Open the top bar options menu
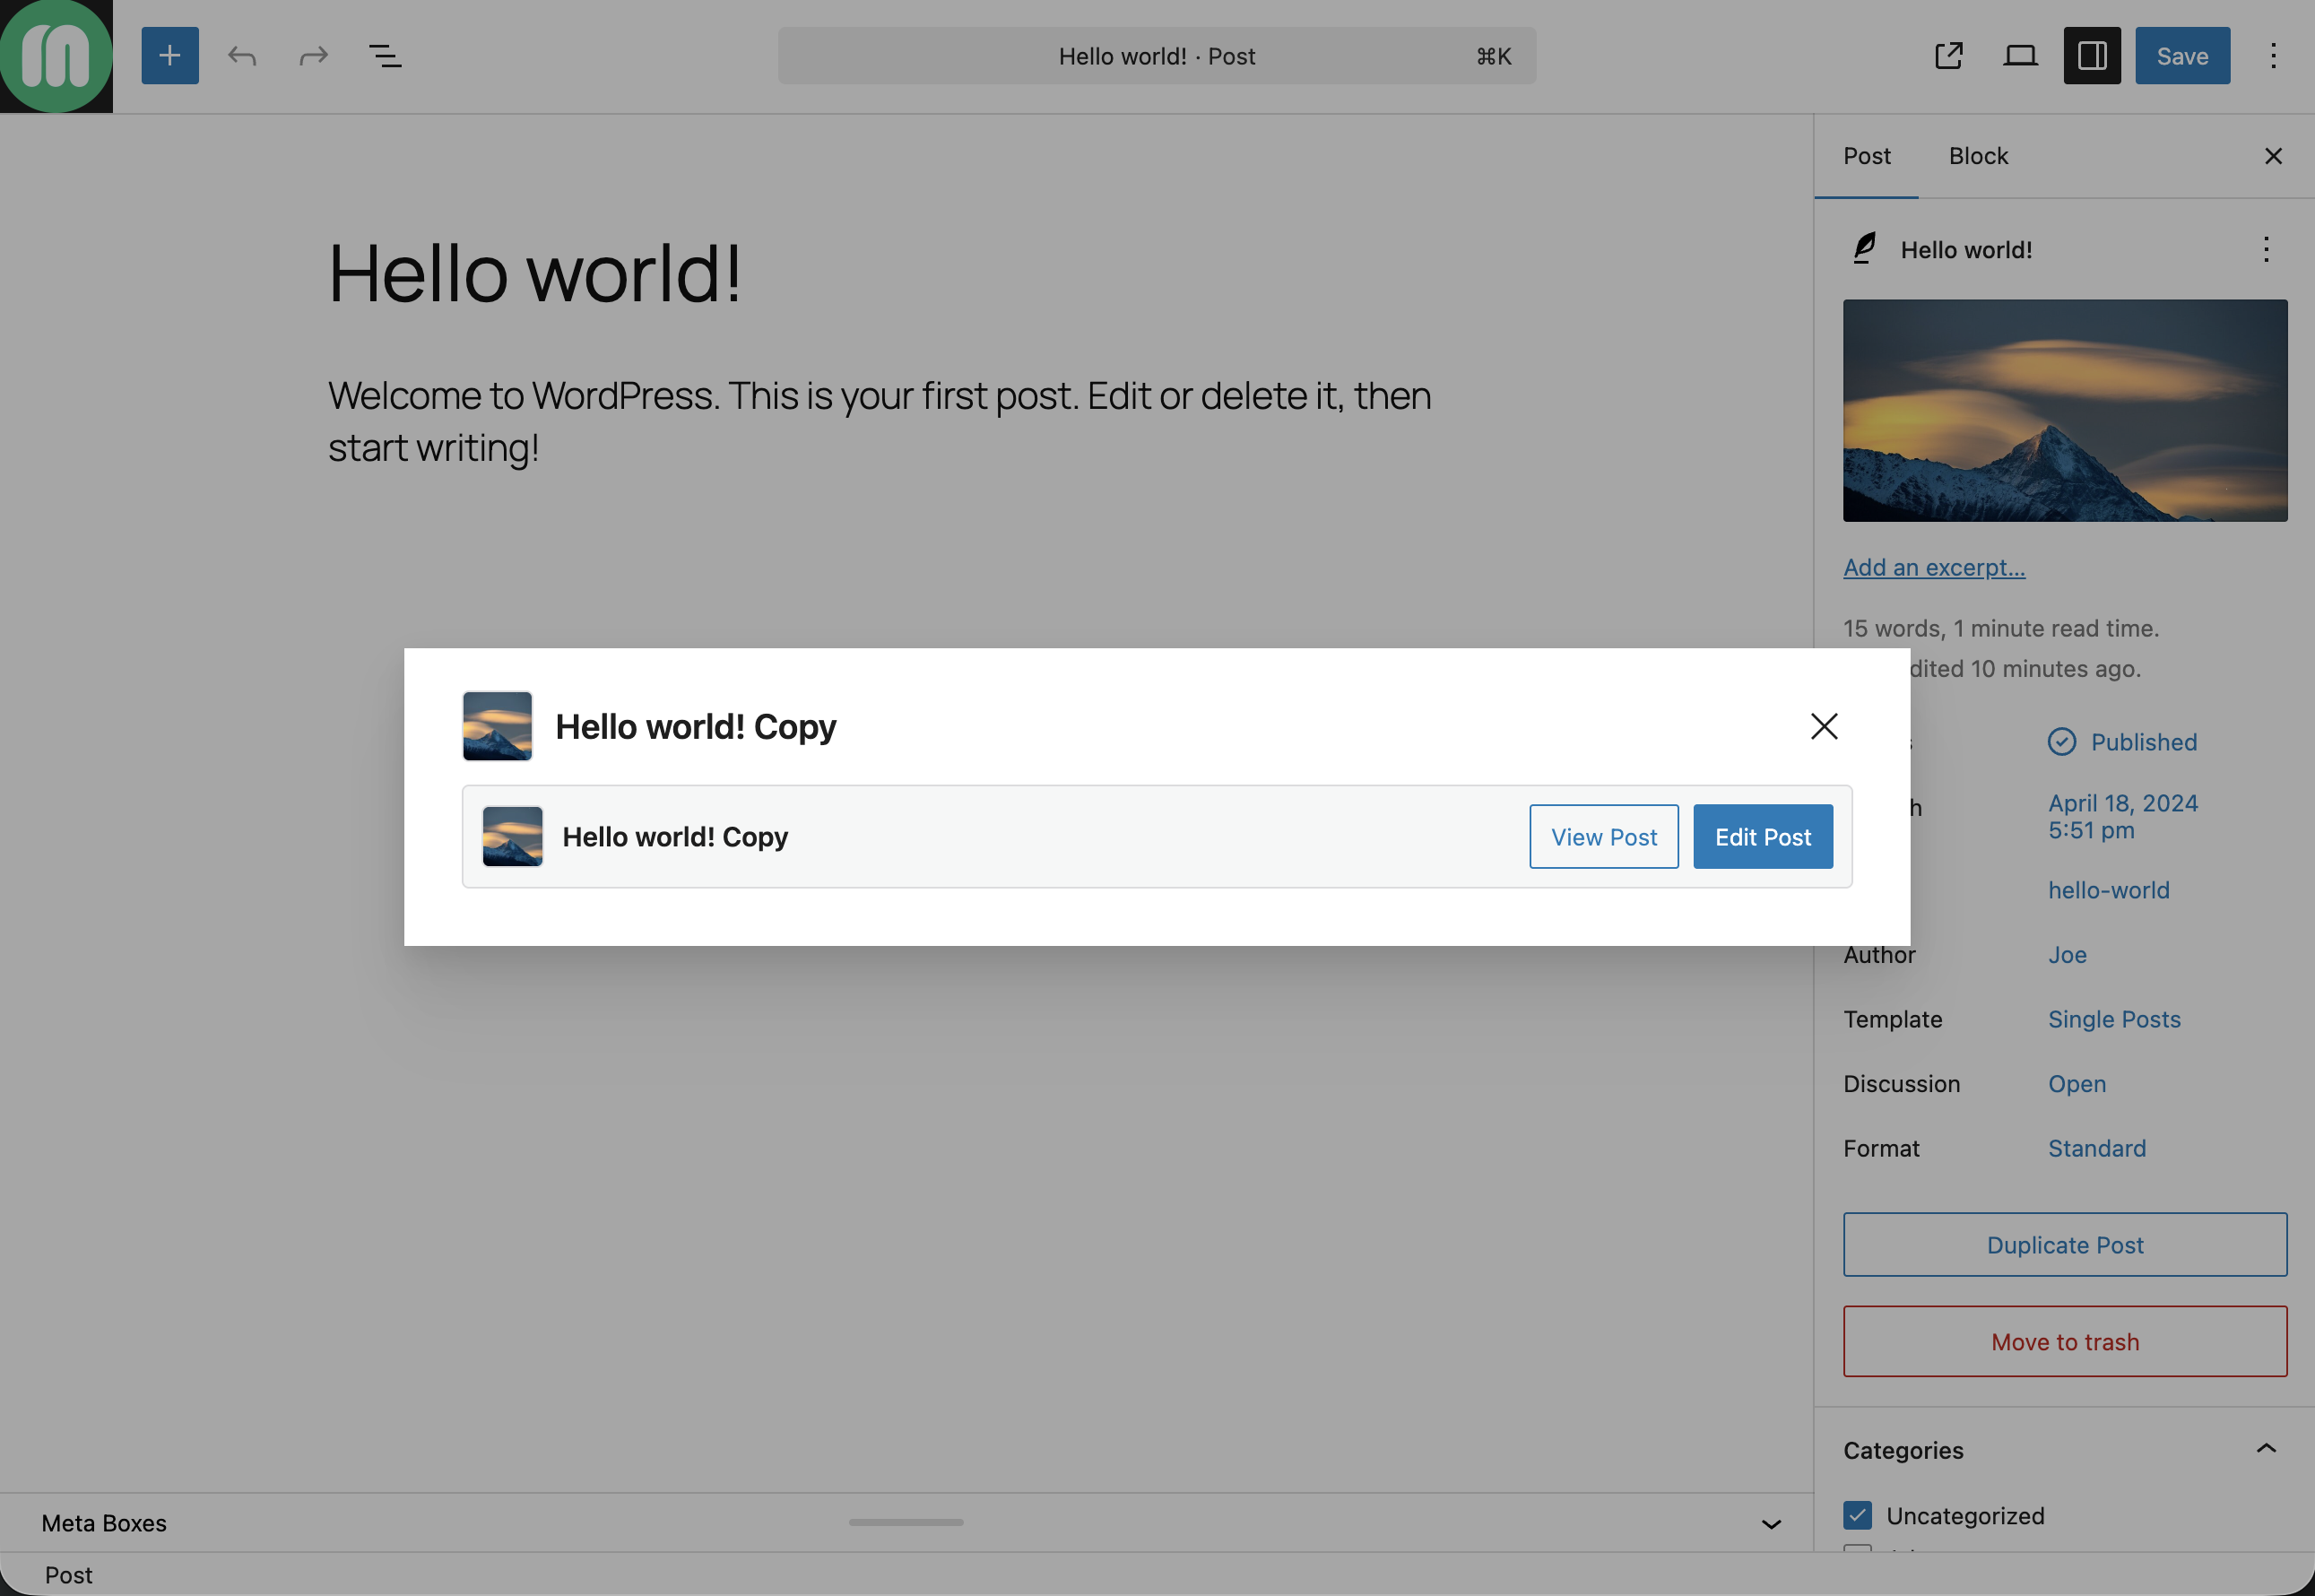The width and height of the screenshot is (2315, 1596). coord(2273,56)
